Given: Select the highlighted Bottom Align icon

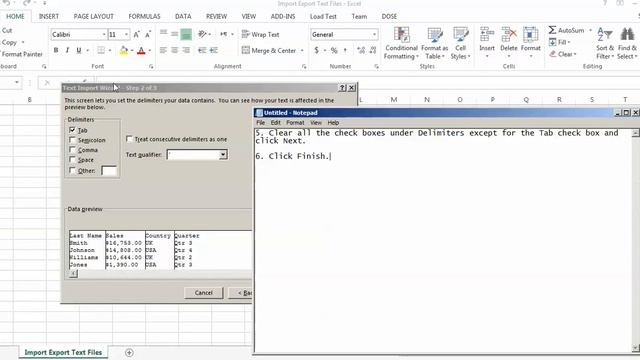Looking at the screenshot, I should [186, 34].
